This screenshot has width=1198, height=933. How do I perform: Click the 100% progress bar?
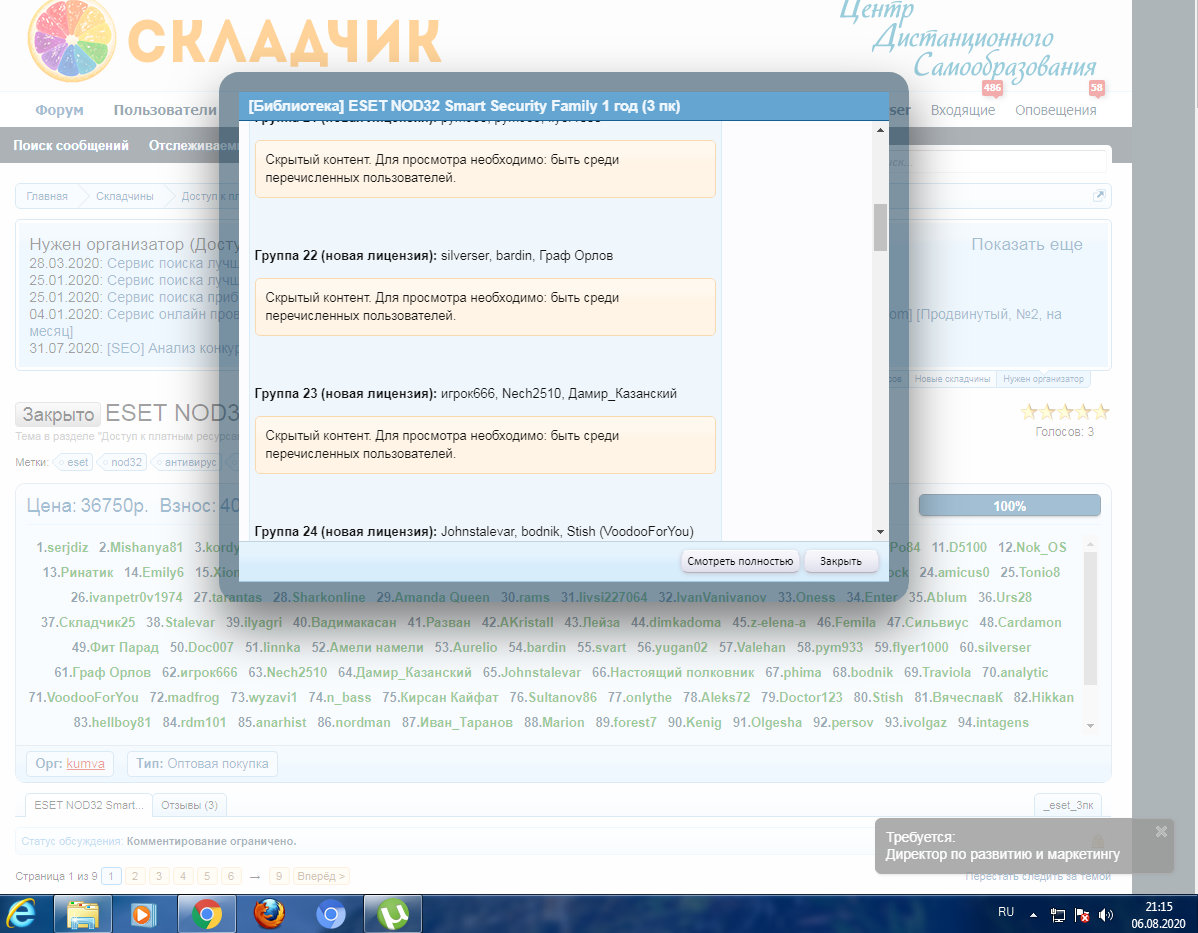(1009, 506)
